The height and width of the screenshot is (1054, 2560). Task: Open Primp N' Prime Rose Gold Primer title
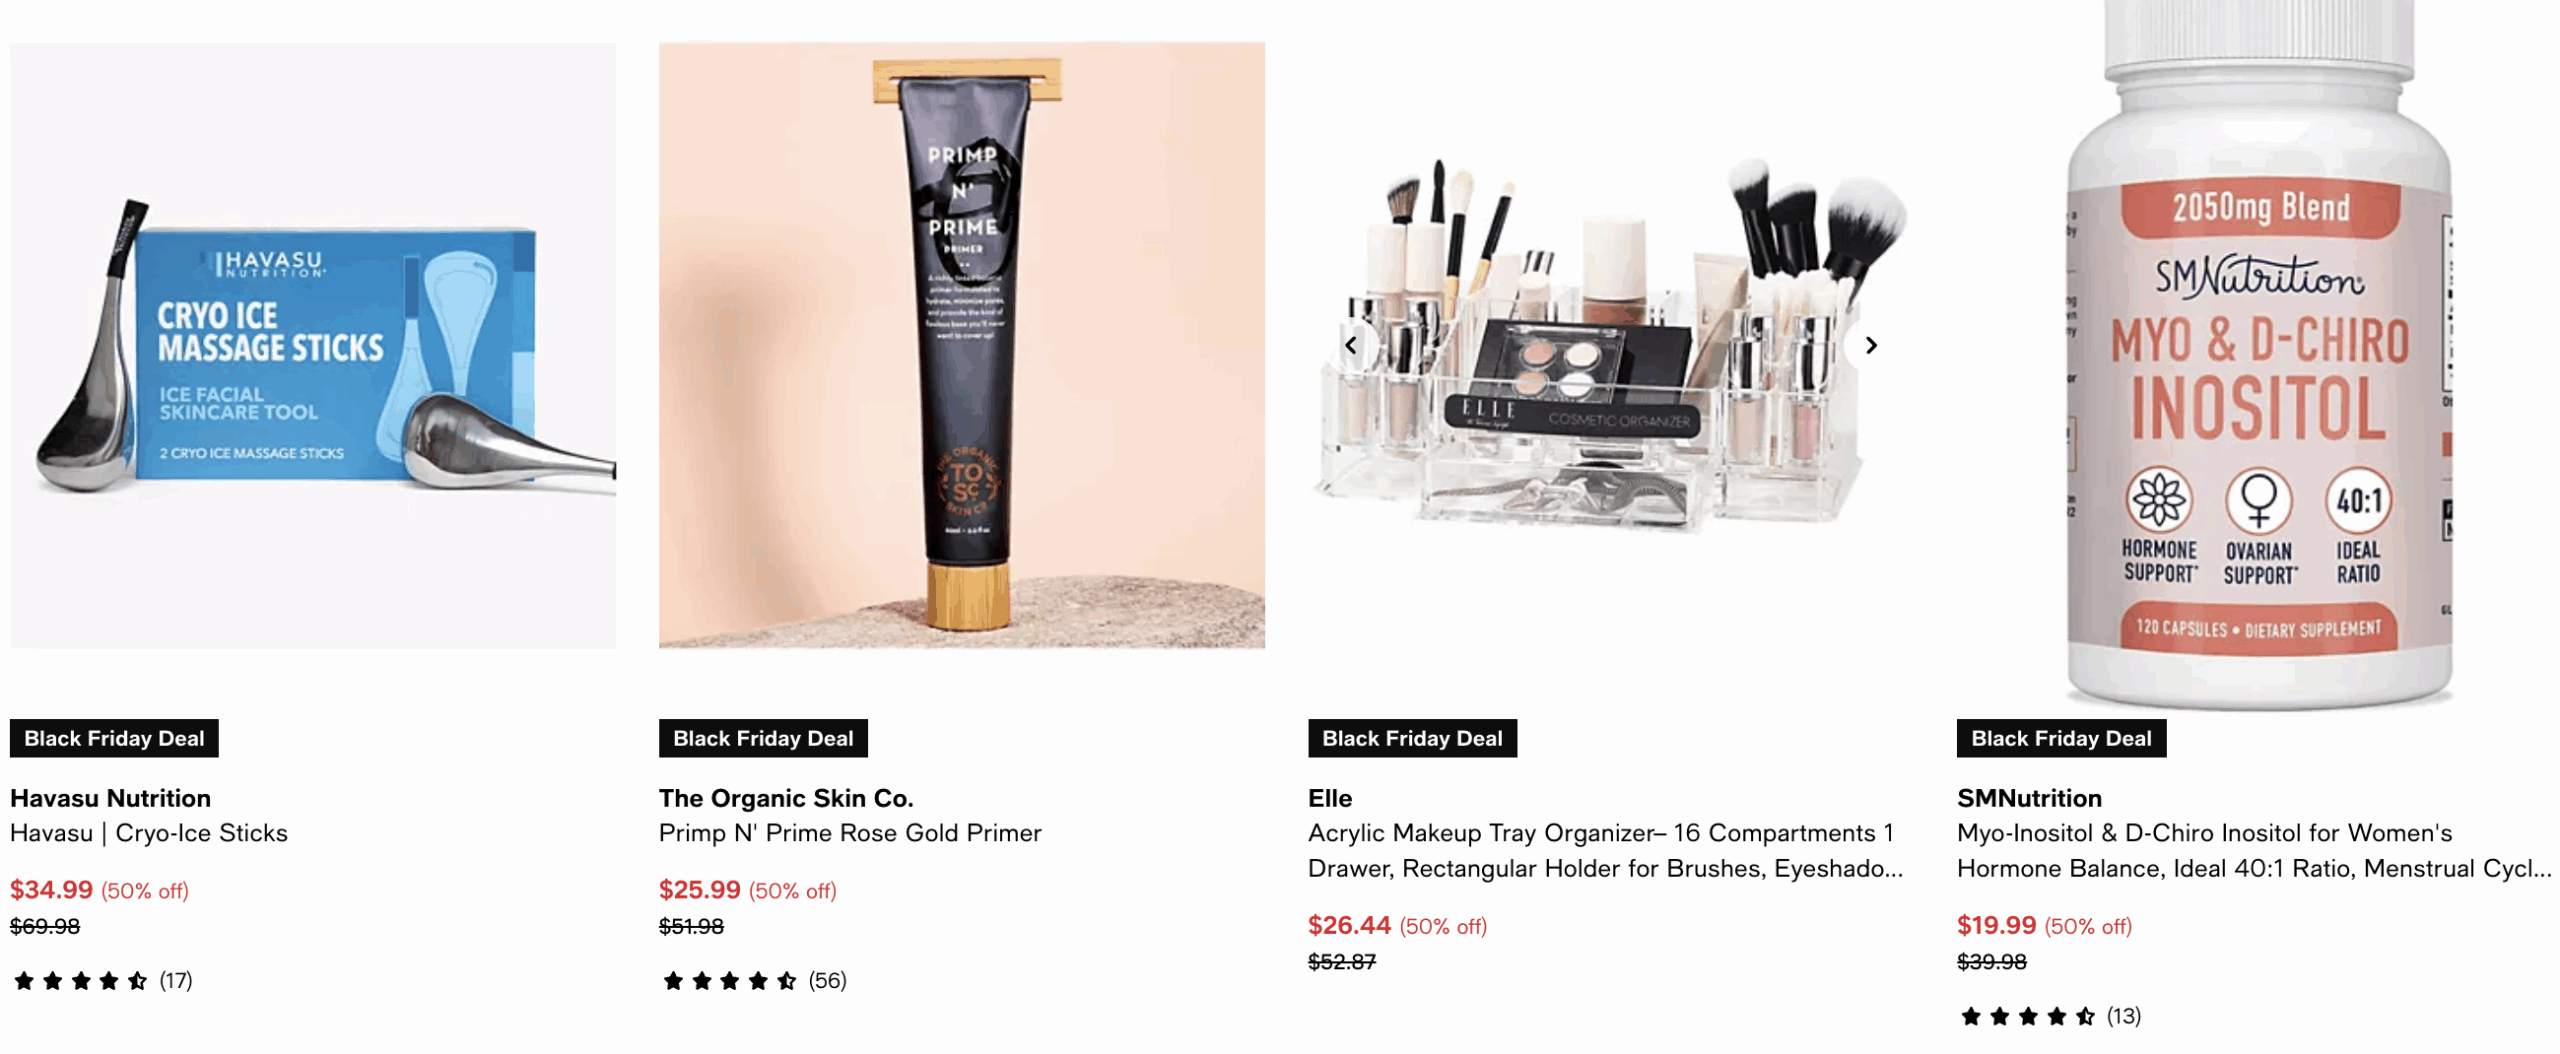pos(850,833)
